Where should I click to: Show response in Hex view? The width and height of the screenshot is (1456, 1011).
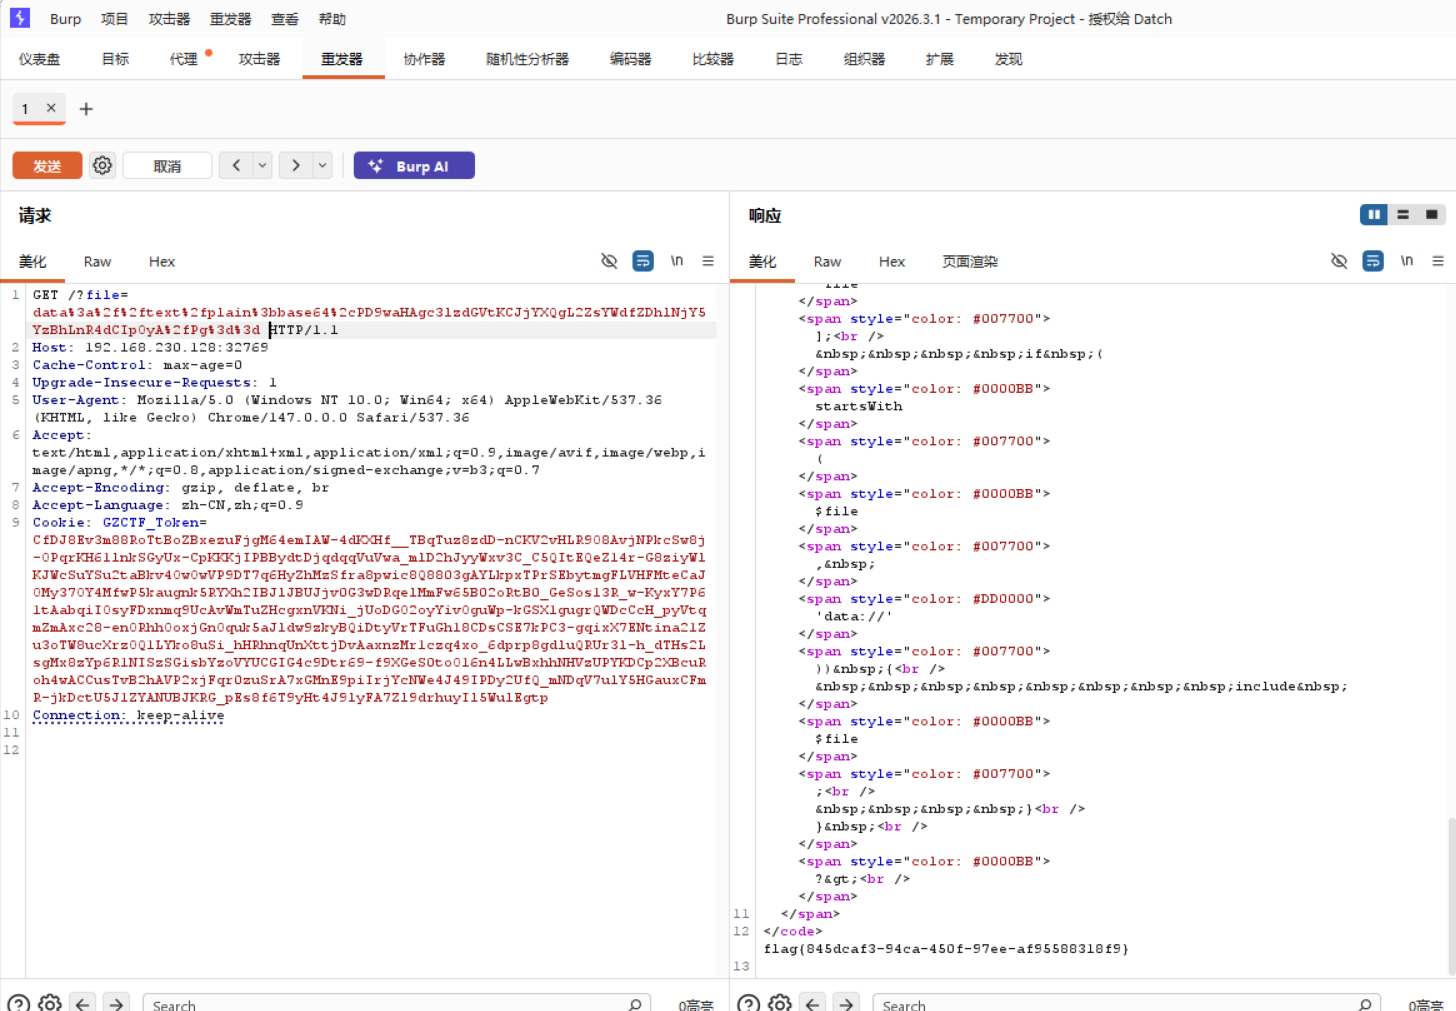892,262
